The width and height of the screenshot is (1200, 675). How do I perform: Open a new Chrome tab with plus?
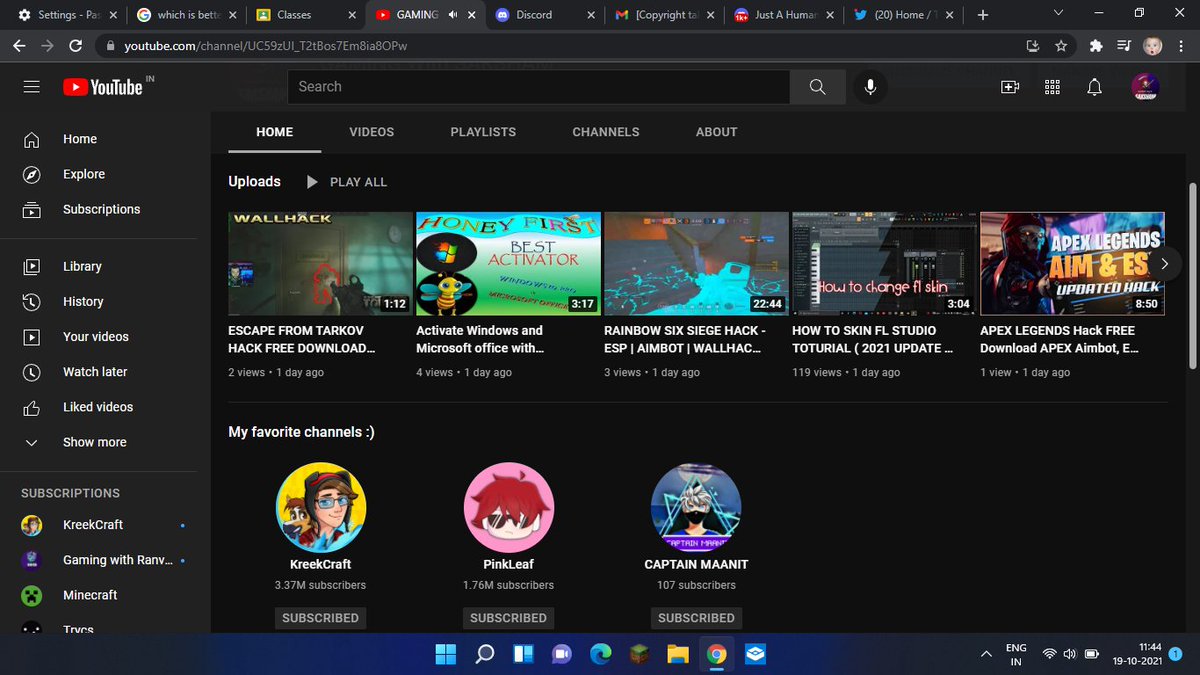point(983,15)
